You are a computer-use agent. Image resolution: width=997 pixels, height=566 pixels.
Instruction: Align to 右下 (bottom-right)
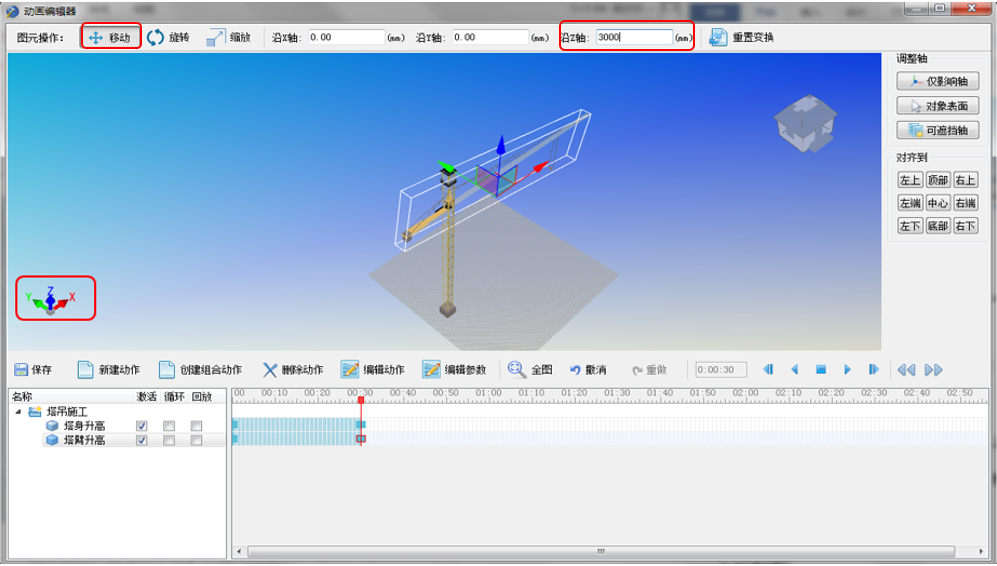[965, 226]
